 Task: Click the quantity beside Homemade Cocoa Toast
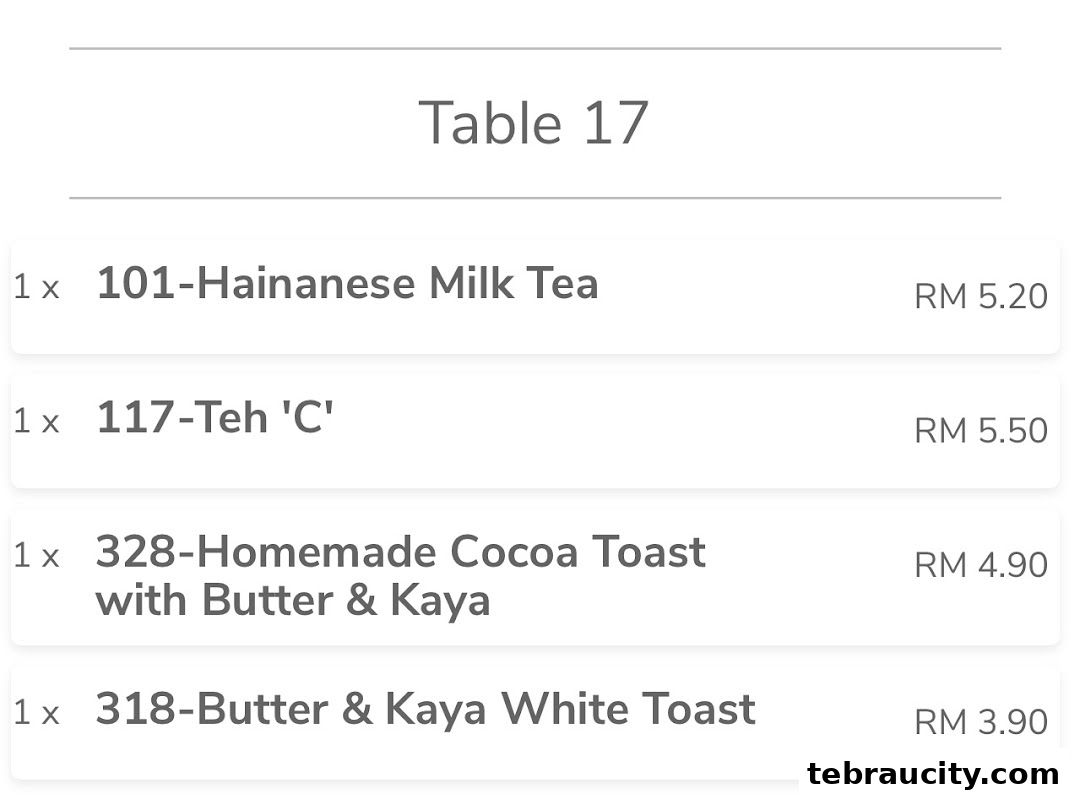pos(36,556)
